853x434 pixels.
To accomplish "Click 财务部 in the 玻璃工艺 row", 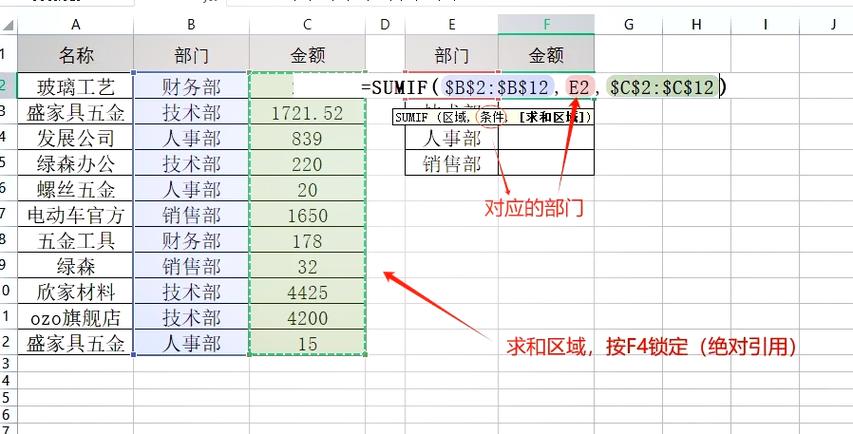I will coord(191,86).
